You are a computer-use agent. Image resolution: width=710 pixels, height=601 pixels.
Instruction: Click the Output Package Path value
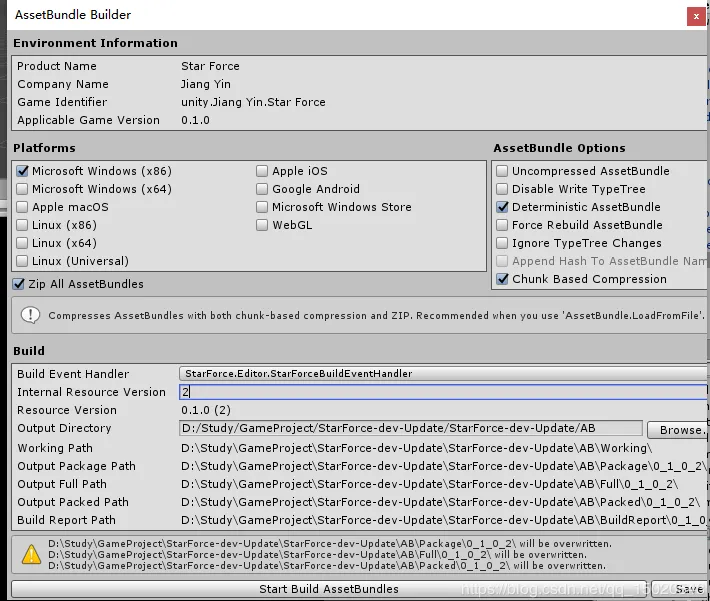pos(443,466)
